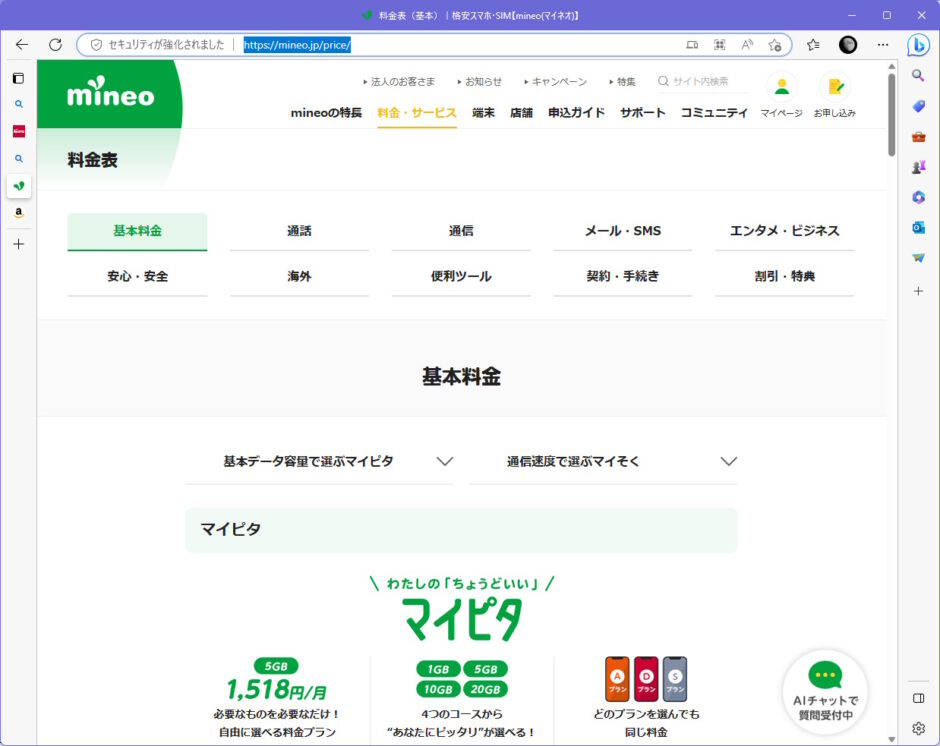The image size is (940, 746).
Task: Open the AIチャット support bubble
Action: pos(826,690)
